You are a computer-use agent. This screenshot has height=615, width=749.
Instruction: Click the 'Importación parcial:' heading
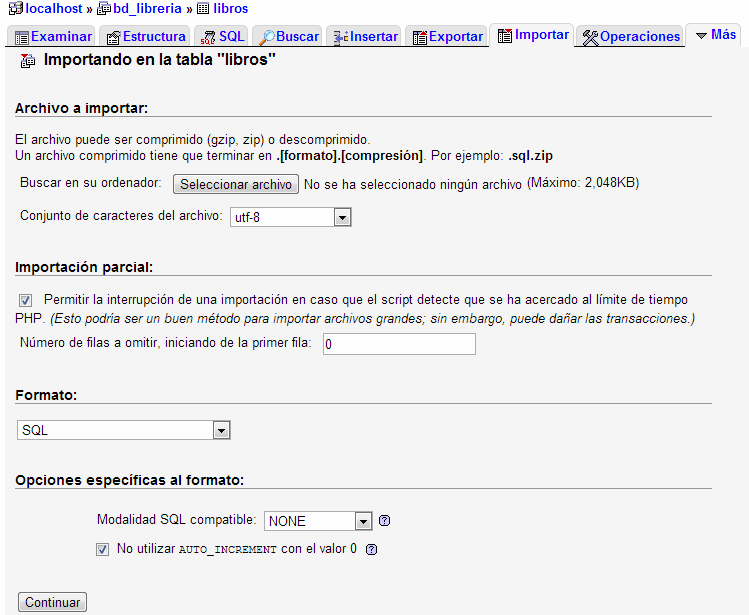(x=84, y=267)
